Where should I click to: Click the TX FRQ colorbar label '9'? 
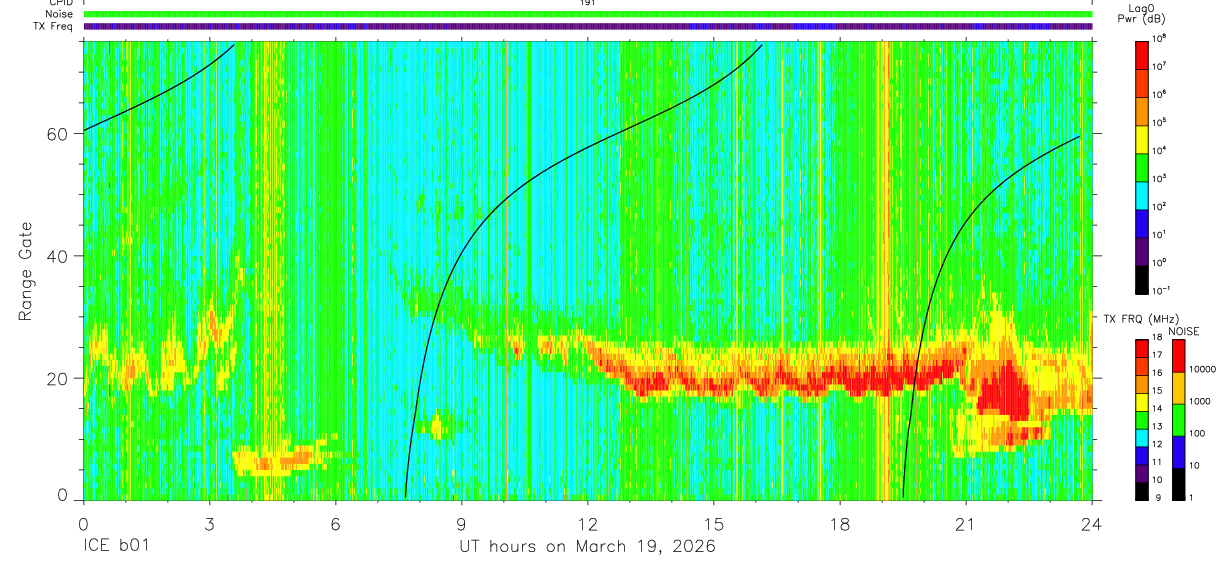click(x=1159, y=498)
